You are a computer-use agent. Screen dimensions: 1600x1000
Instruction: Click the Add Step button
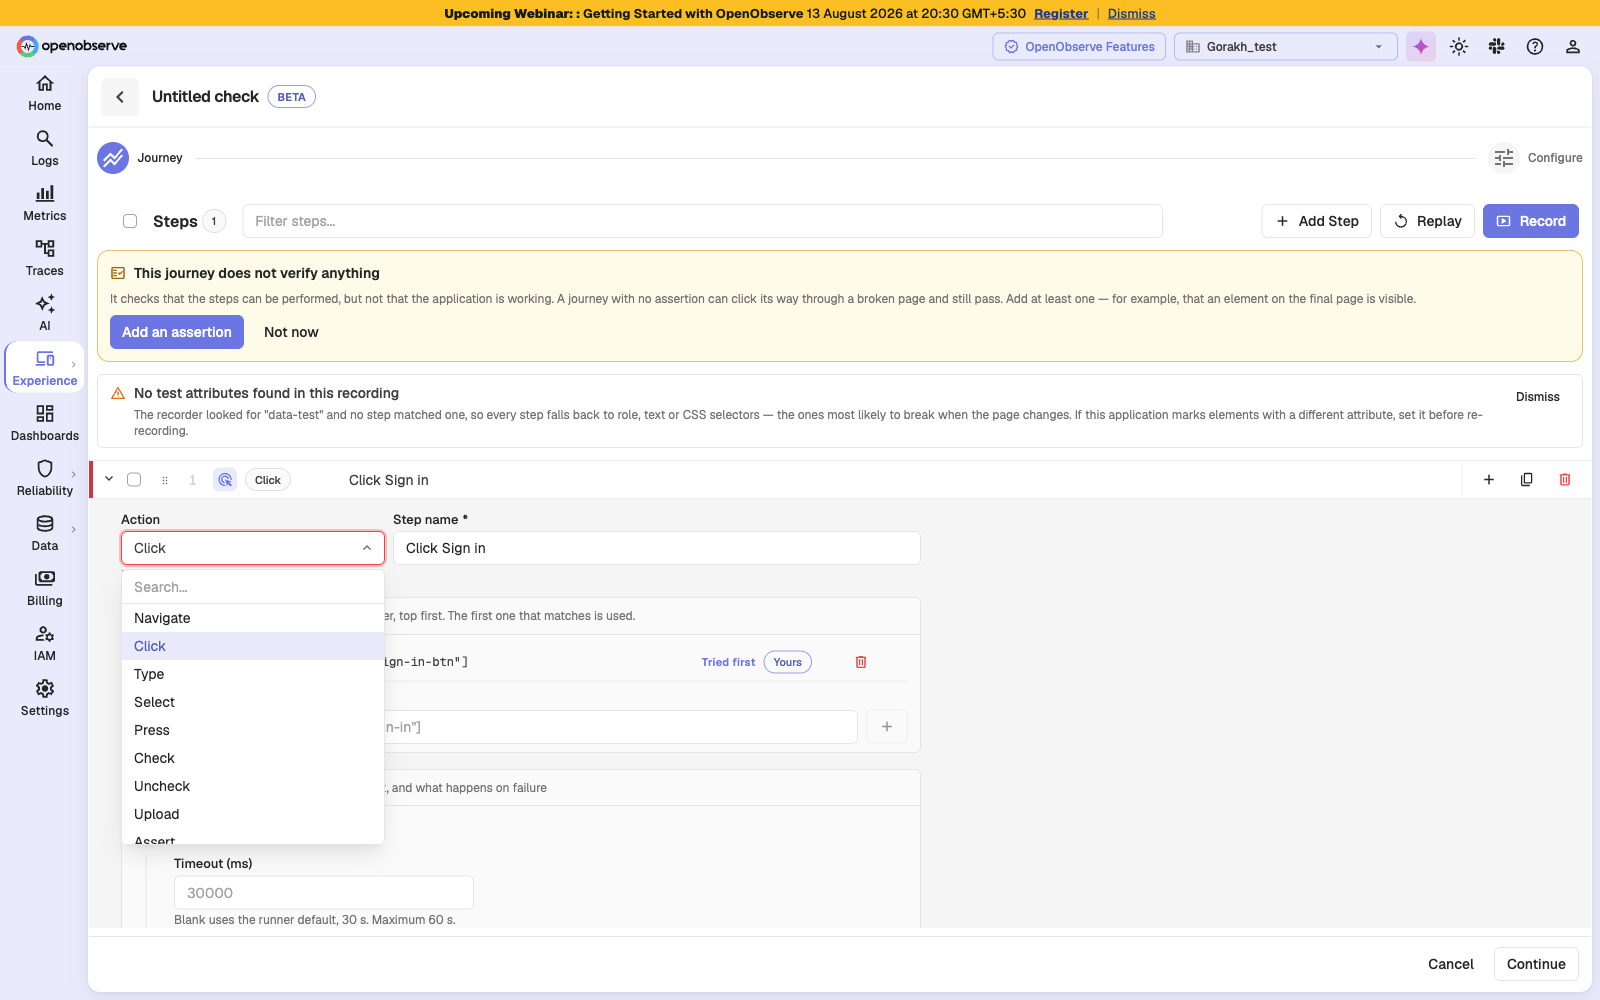point(1317,221)
